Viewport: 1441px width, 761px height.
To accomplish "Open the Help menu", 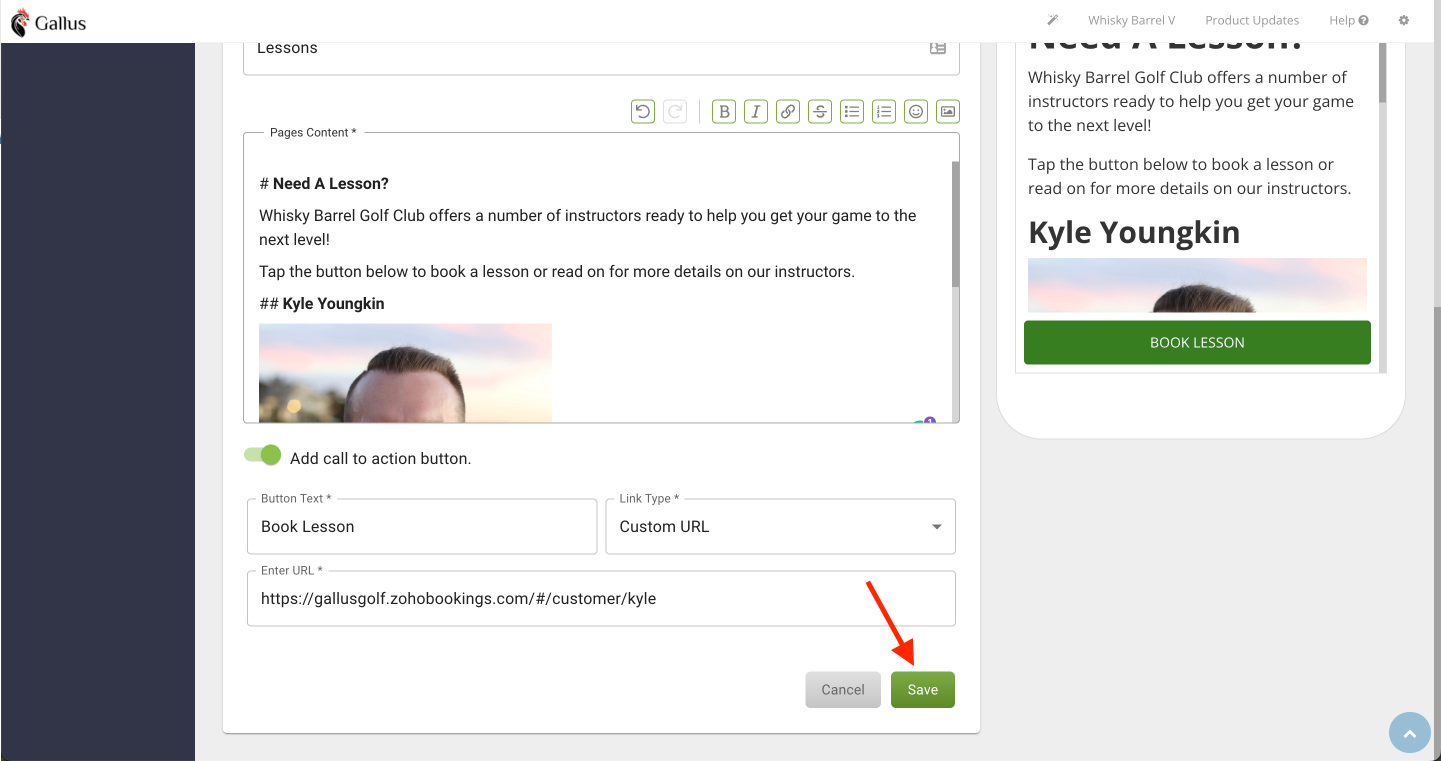I will 1349,20.
